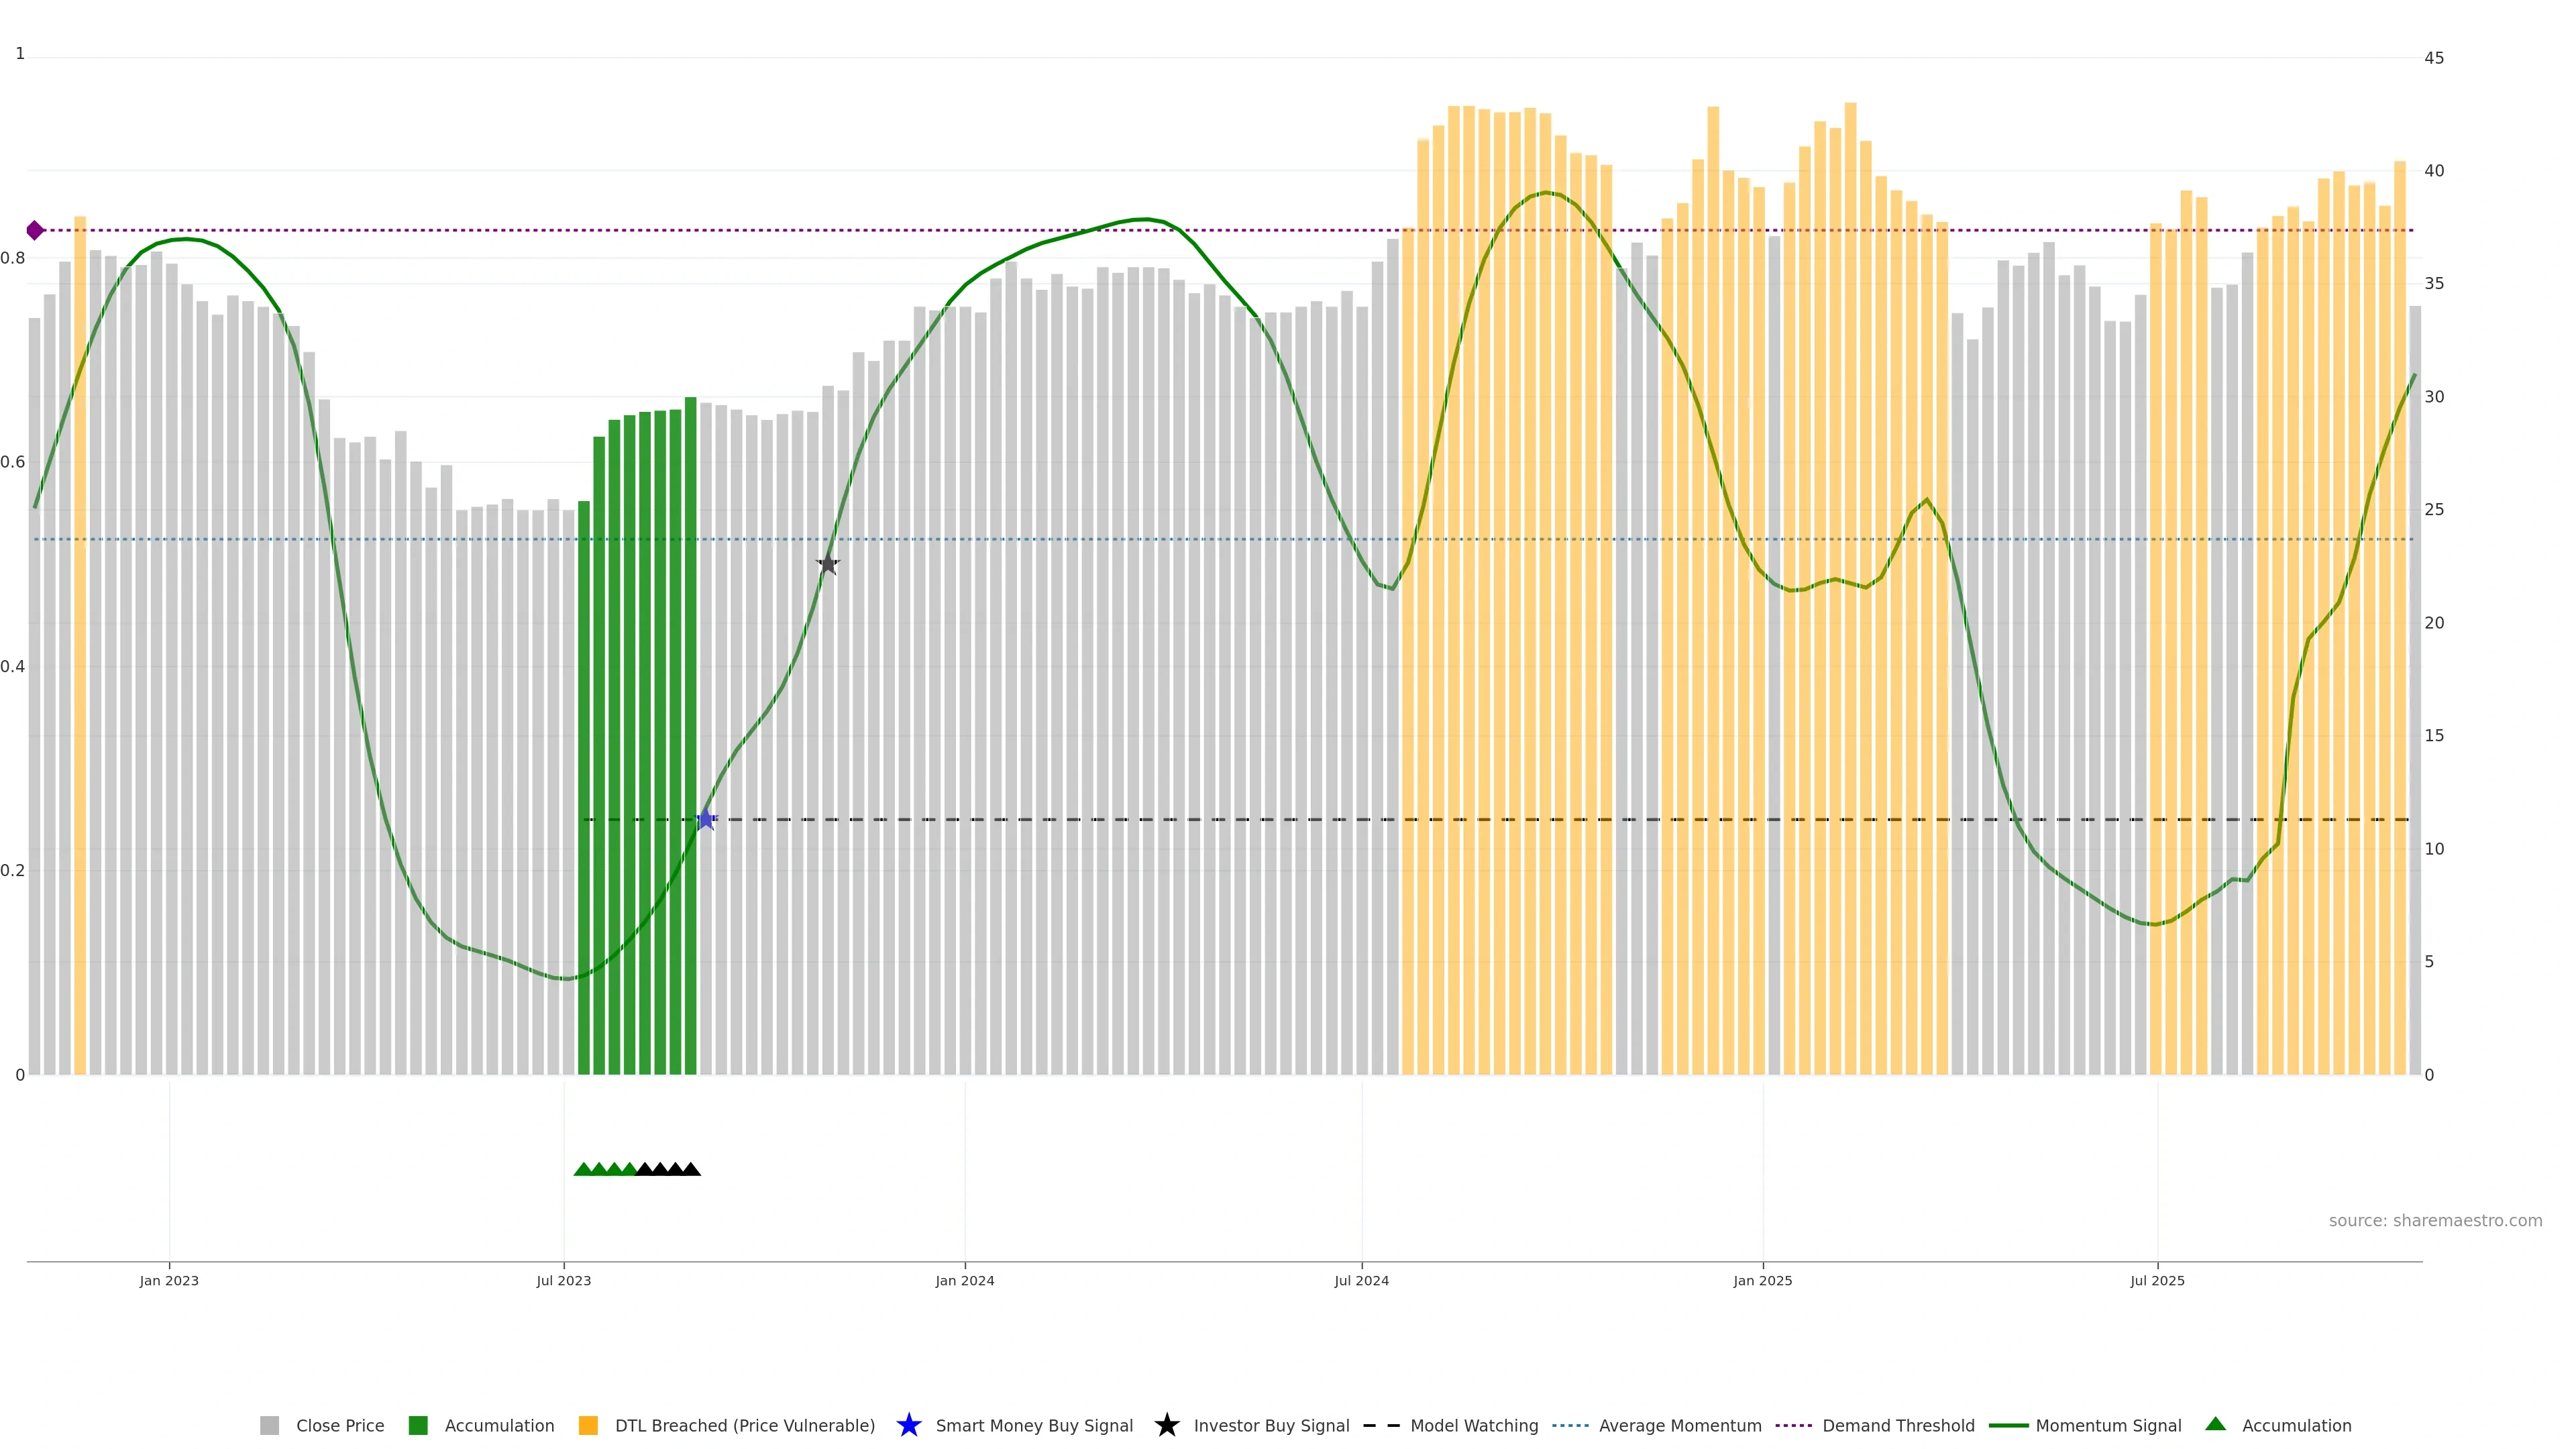2576x1449 pixels.
Task: Toggle Demand Threshold legend entry
Action: click(1897, 1425)
